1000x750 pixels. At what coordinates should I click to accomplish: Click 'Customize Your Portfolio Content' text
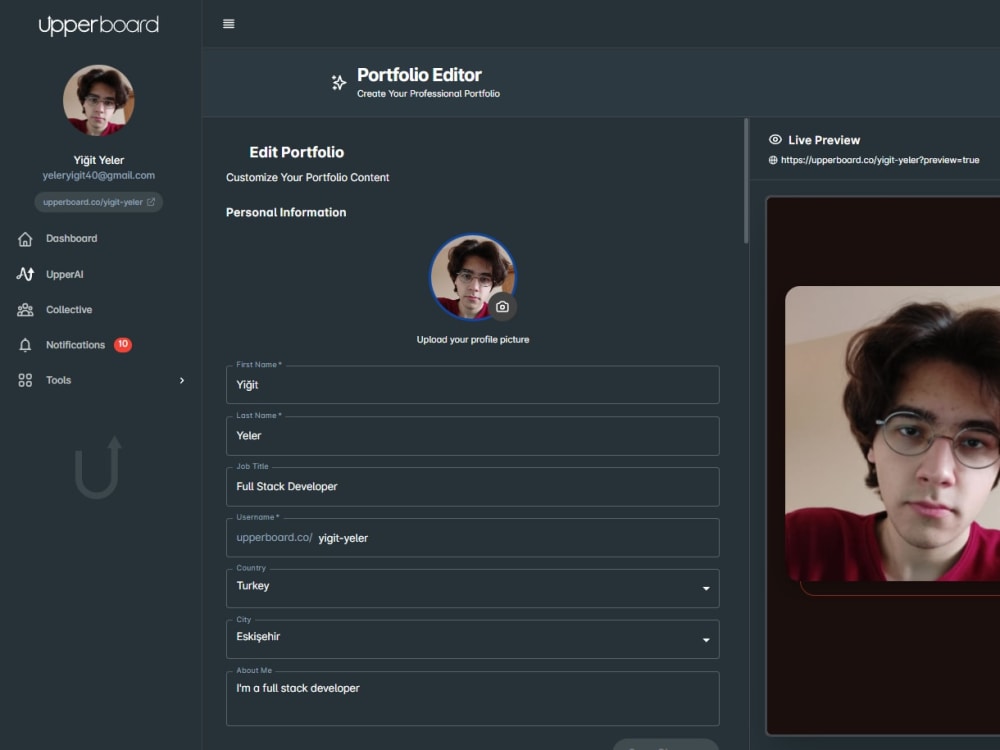[x=307, y=177]
